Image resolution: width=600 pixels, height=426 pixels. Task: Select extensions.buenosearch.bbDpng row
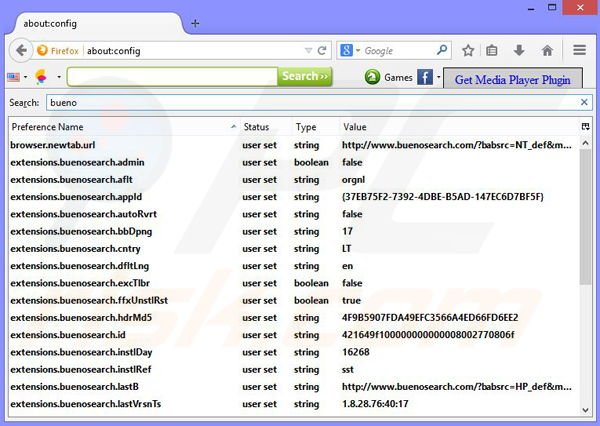tap(294, 231)
